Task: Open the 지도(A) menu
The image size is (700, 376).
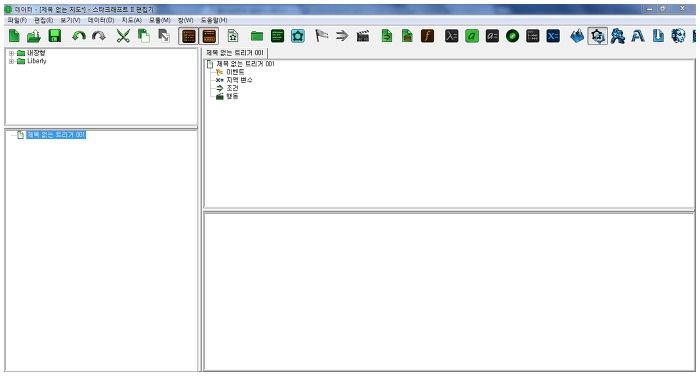Action: [x=131, y=20]
